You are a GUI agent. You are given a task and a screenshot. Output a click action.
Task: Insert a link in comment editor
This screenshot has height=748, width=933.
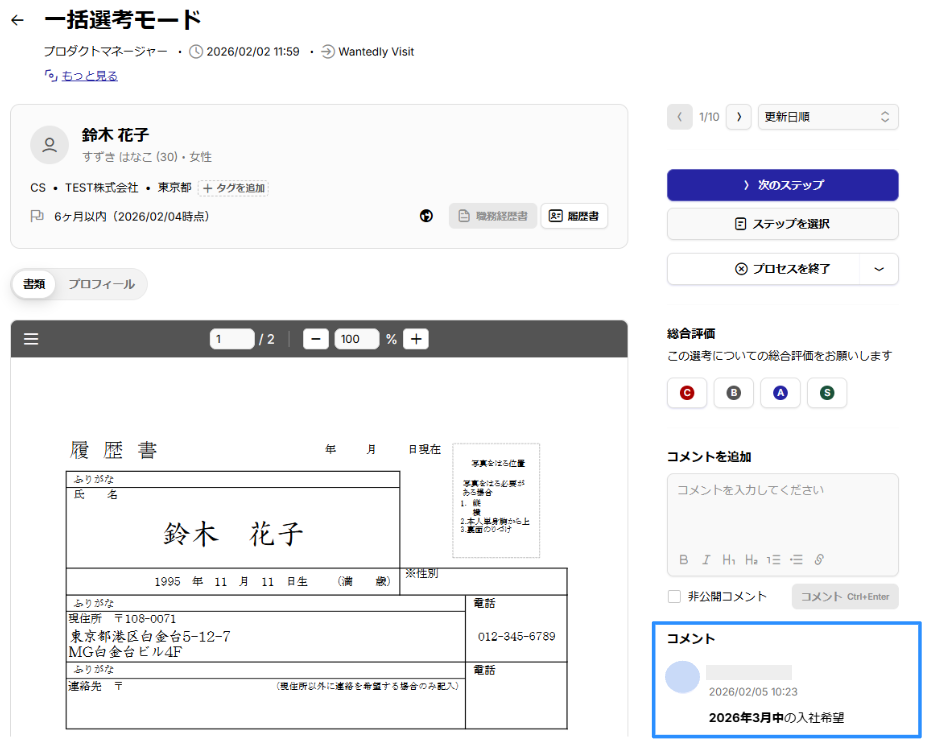point(818,560)
